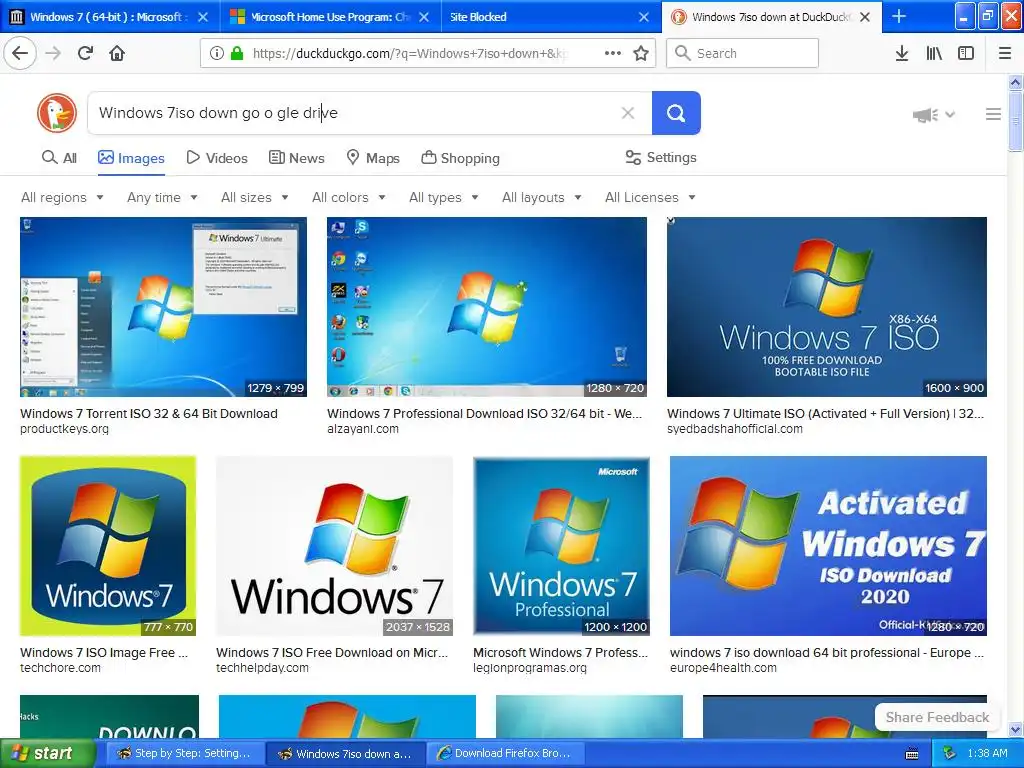Toggle the sidebar icon in toolbar
Image resolution: width=1024 pixels, height=768 pixels.
pos(966,53)
